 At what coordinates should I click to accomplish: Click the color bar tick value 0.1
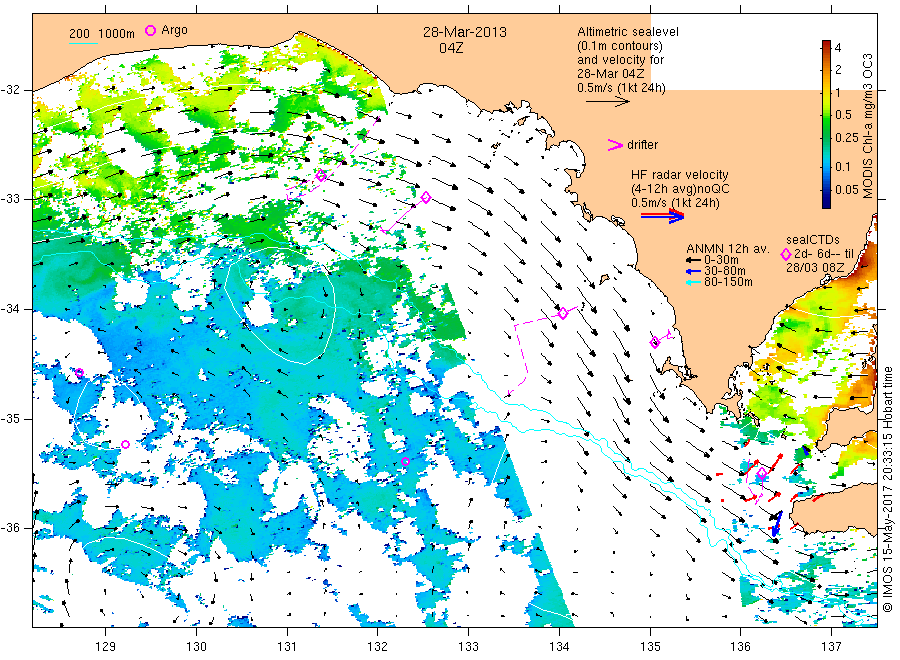point(843,166)
